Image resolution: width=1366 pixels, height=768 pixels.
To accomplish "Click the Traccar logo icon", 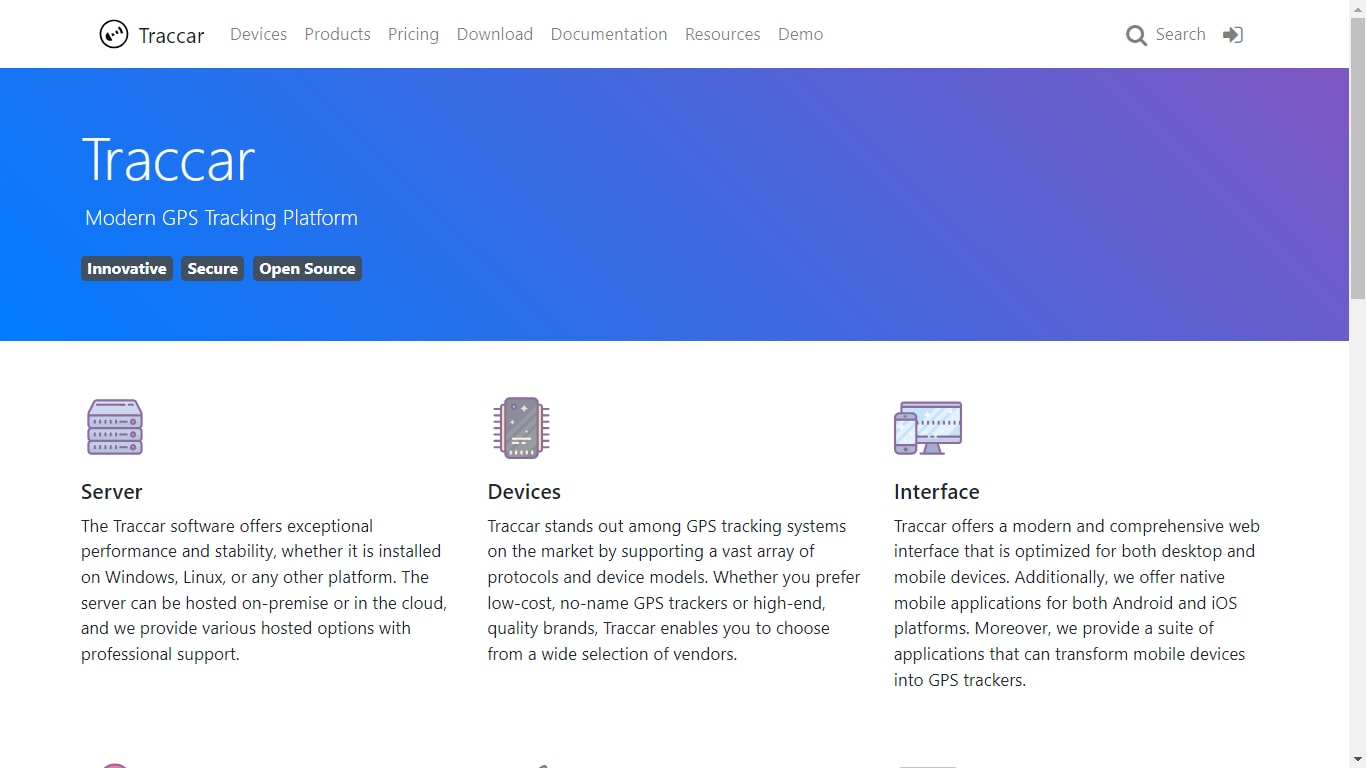I will (114, 34).
